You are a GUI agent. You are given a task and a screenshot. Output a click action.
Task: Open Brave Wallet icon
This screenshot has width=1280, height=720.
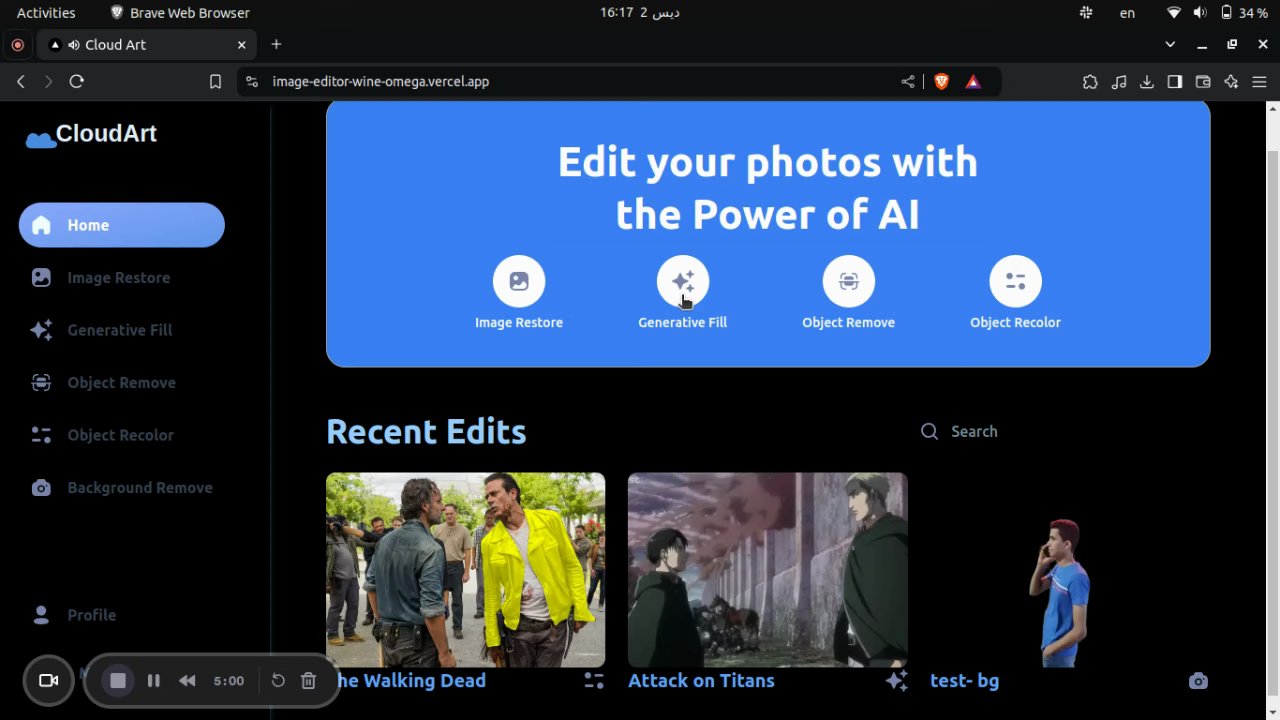pyautogui.click(x=1203, y=81)
